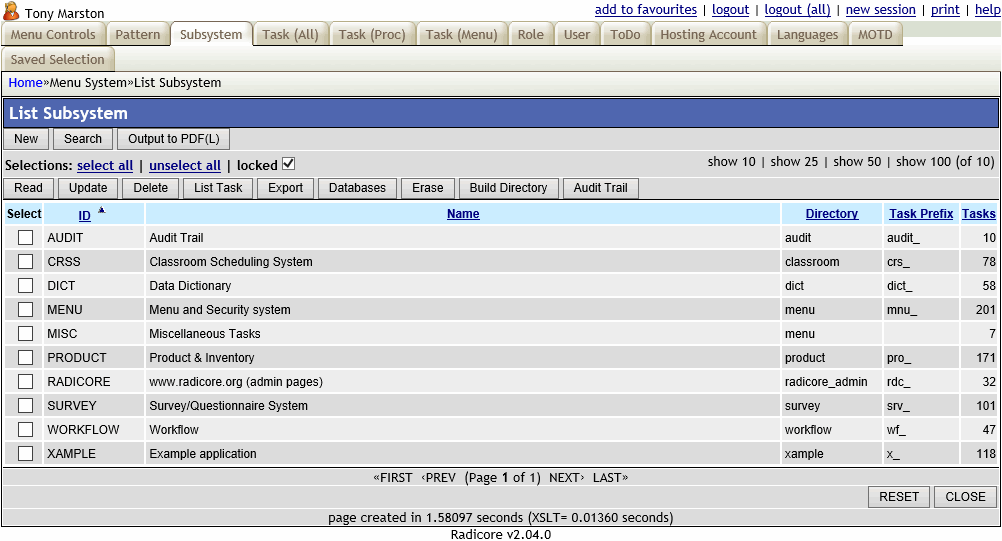Viewport: 1002px width, 541px height.
Task: Go to Home in the breadcrumb
Action: pos(25,83)
